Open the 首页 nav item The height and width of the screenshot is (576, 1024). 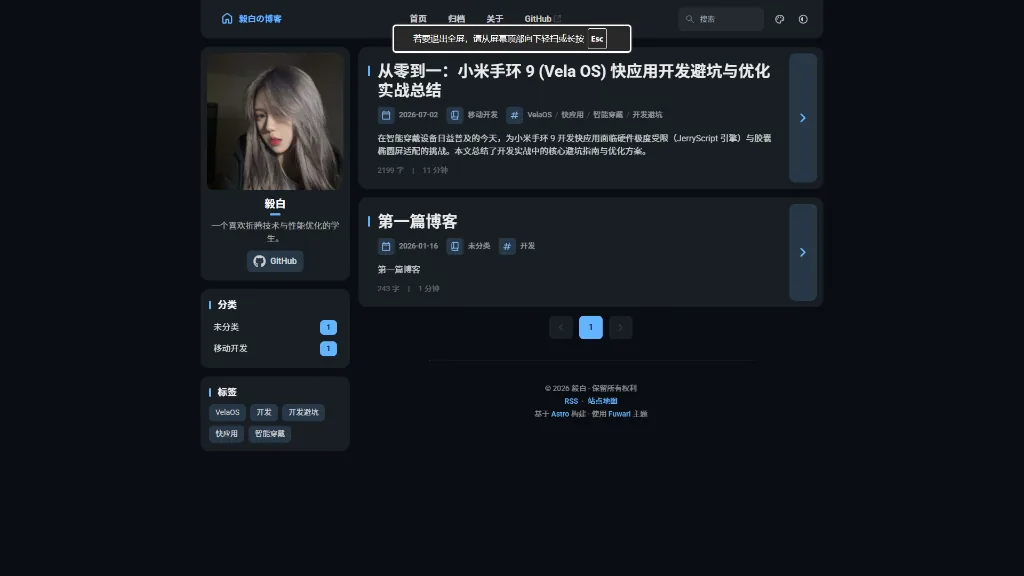pos(418,19)
